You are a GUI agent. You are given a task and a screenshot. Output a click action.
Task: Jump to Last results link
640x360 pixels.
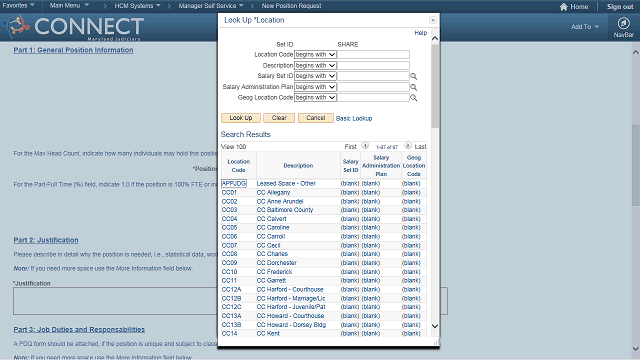click(420, 147)
